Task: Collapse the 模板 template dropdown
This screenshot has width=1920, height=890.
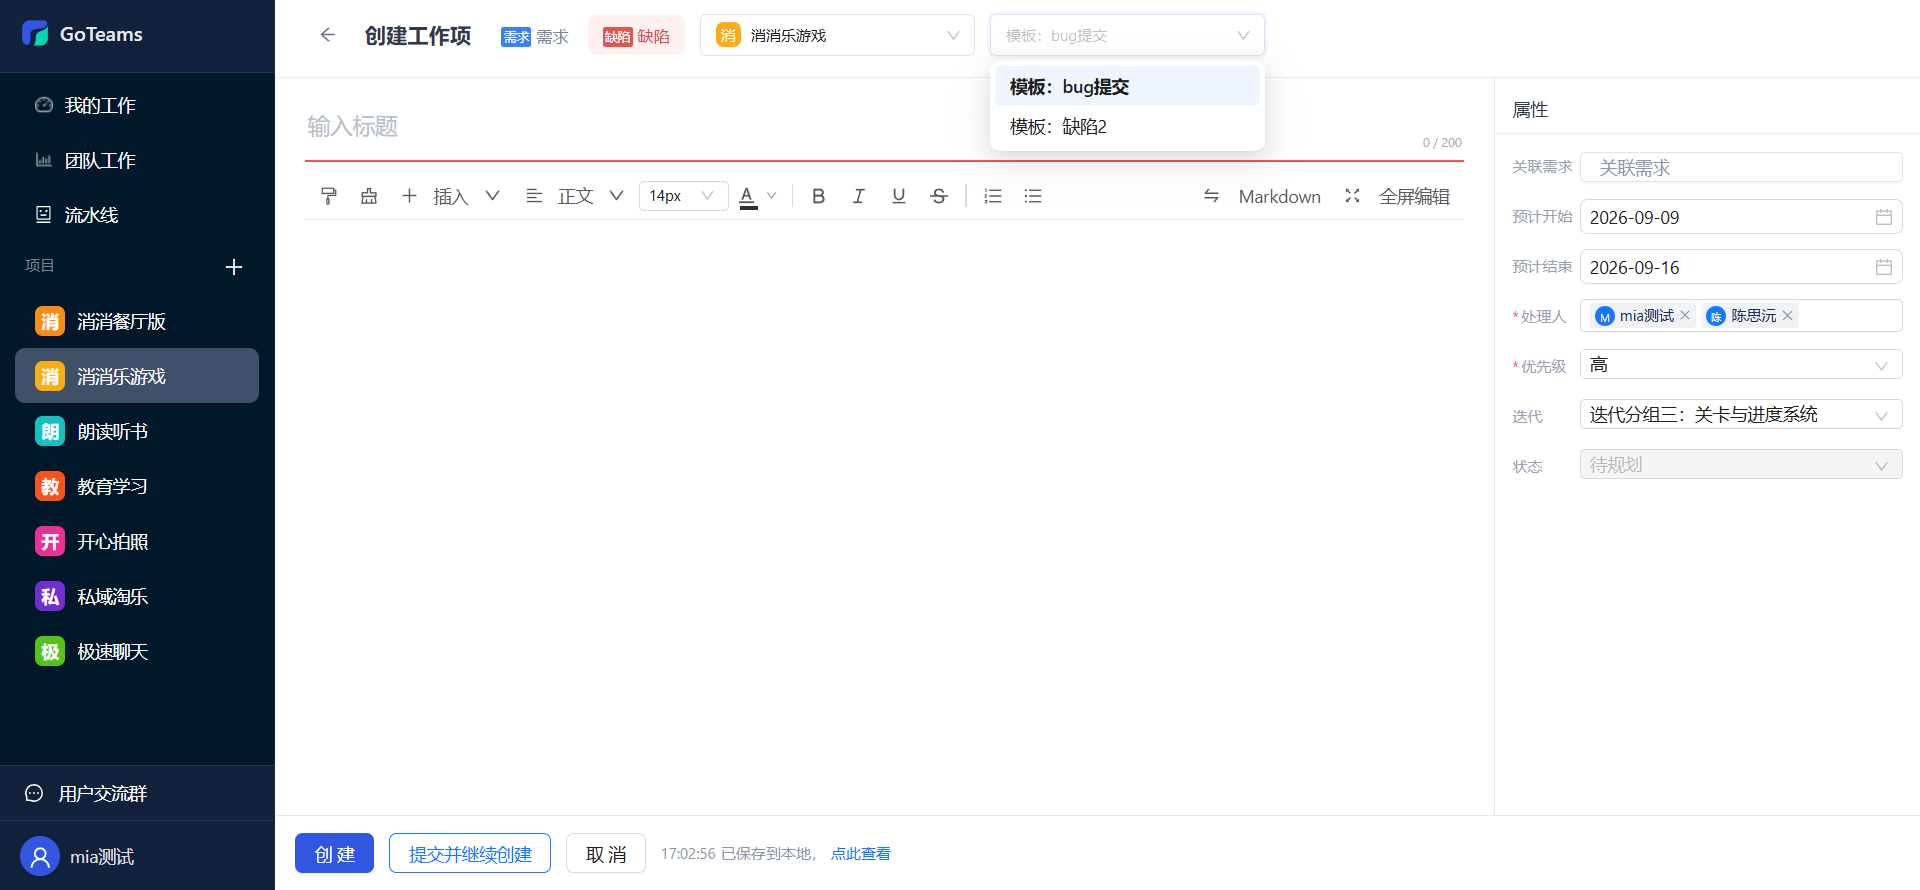Action: tap(1127, 35)
